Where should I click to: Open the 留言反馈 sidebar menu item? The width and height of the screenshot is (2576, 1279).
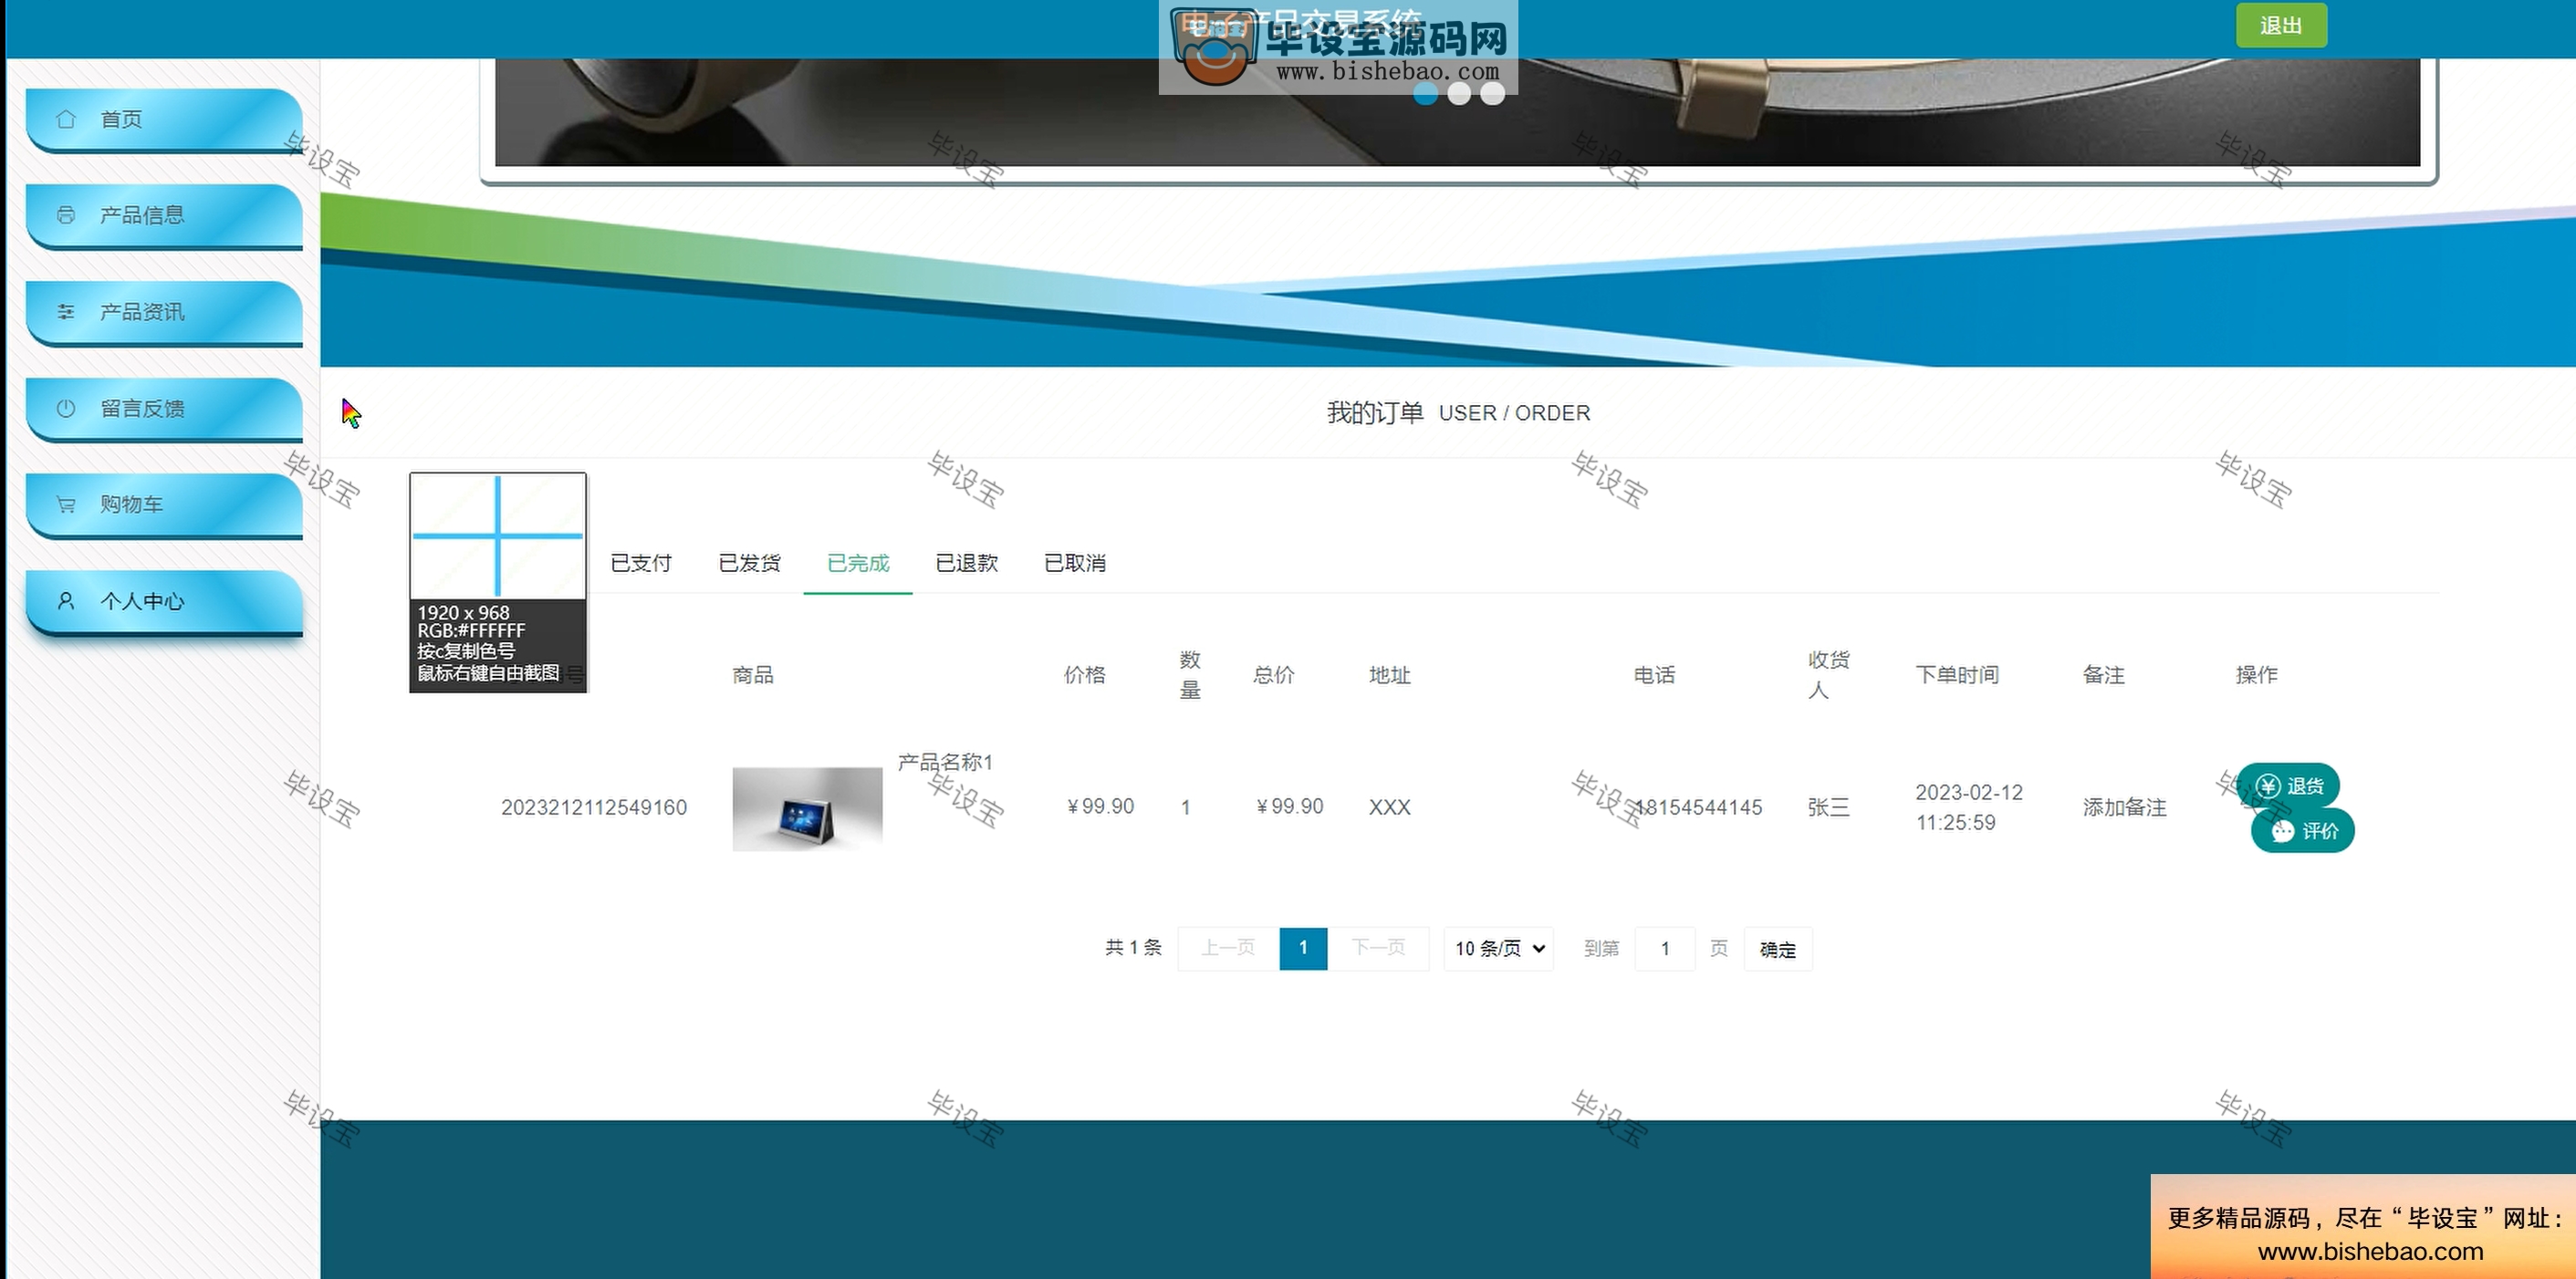coord(164,409)
